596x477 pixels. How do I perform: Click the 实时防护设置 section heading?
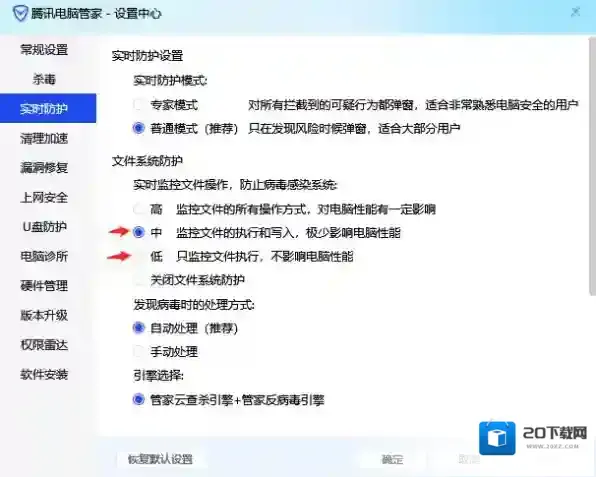147,56
